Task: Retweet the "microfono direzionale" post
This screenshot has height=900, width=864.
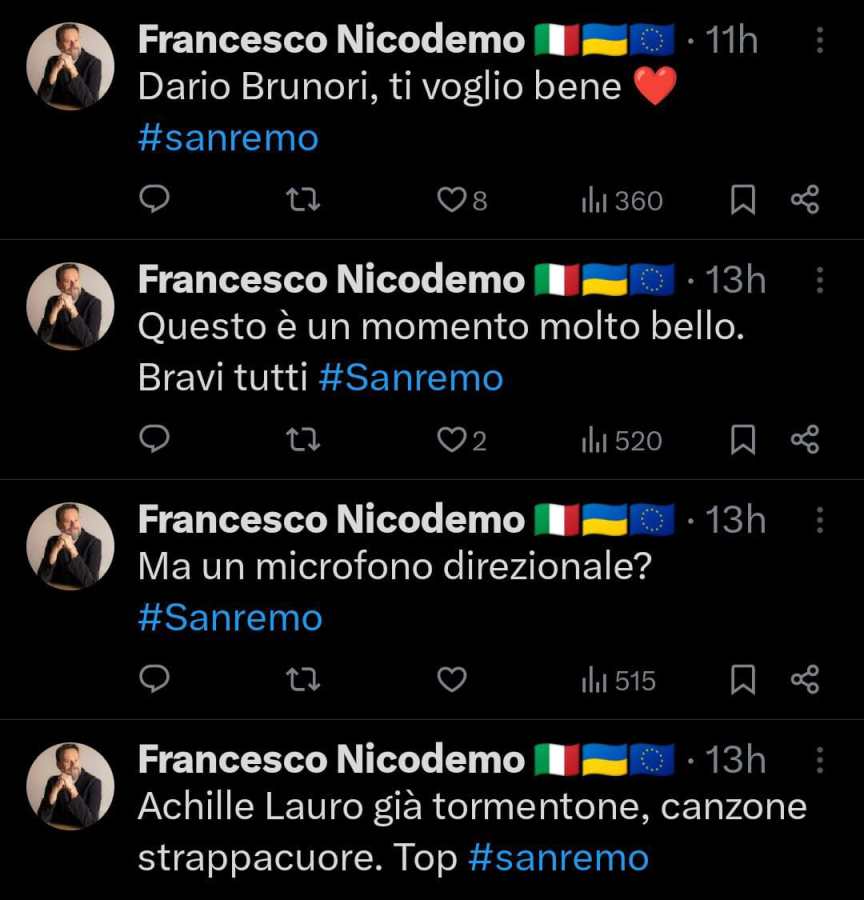Action: [x=302, y=680]
